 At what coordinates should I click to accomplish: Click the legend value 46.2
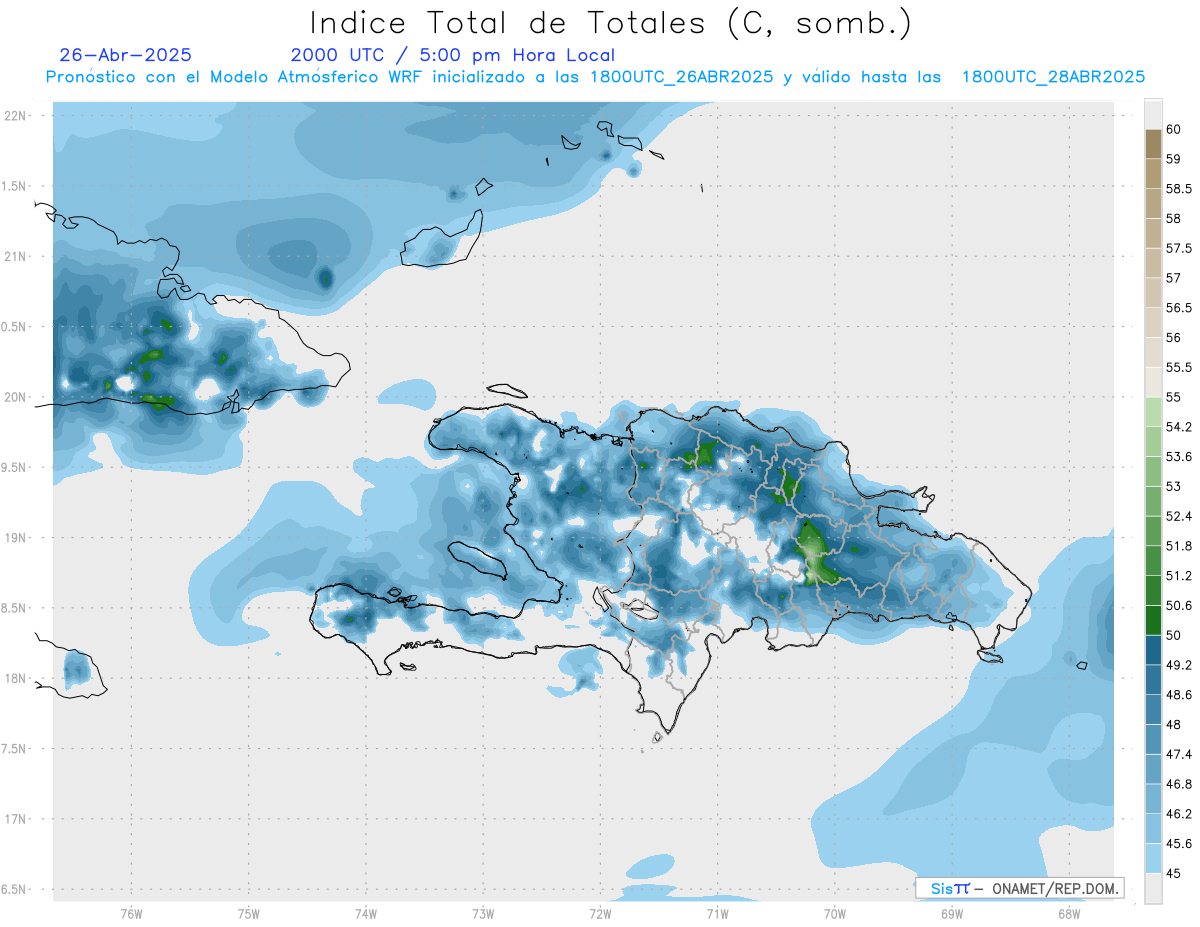coord(1178,814)
